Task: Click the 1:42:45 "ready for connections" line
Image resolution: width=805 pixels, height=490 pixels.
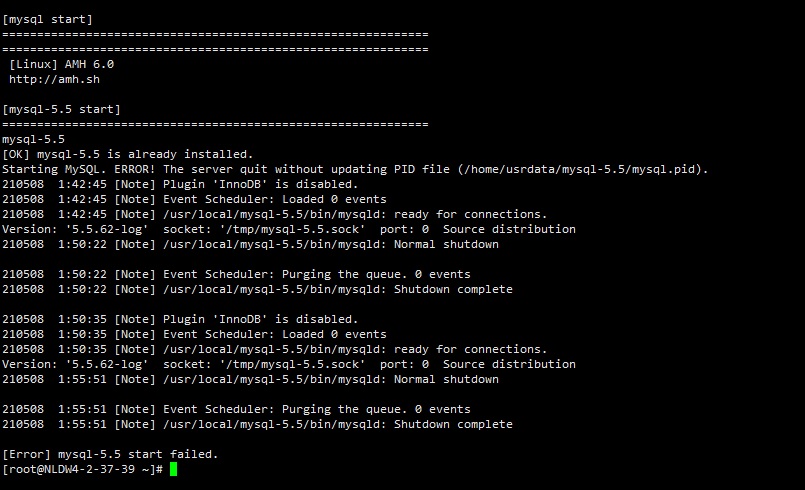Action: [274, 214]
